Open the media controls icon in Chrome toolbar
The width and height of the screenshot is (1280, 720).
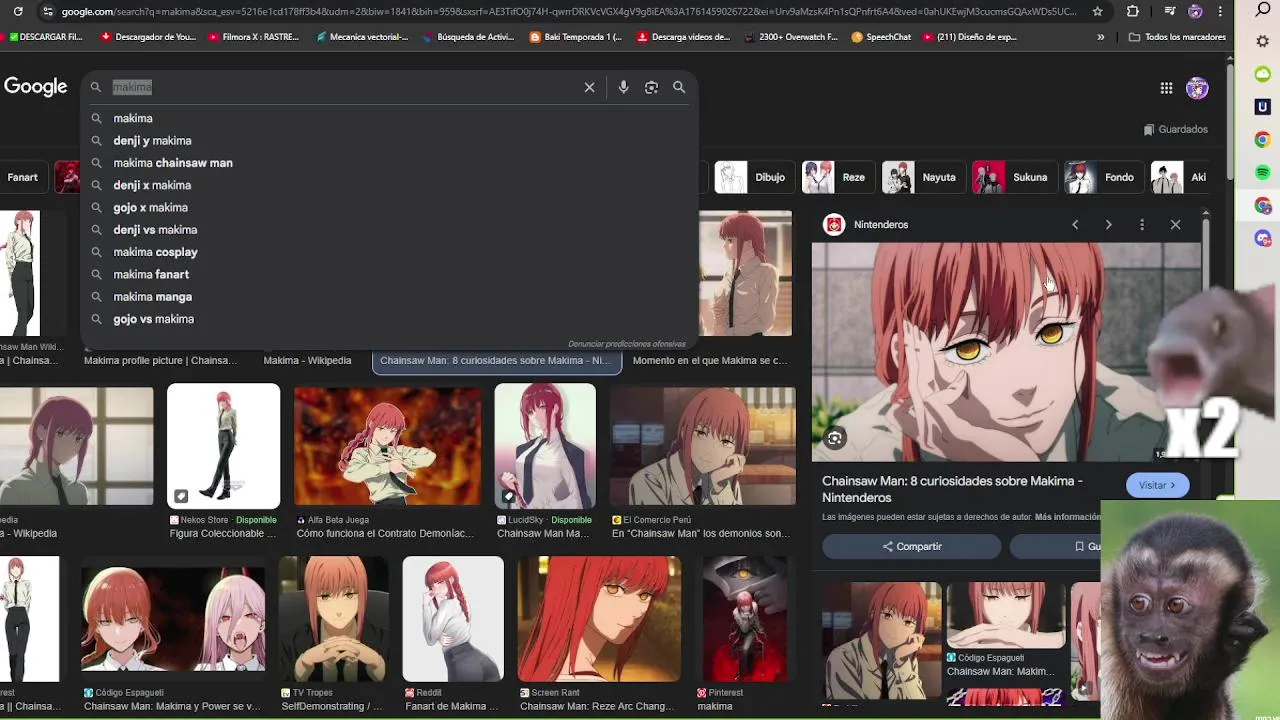[1170, 11]
